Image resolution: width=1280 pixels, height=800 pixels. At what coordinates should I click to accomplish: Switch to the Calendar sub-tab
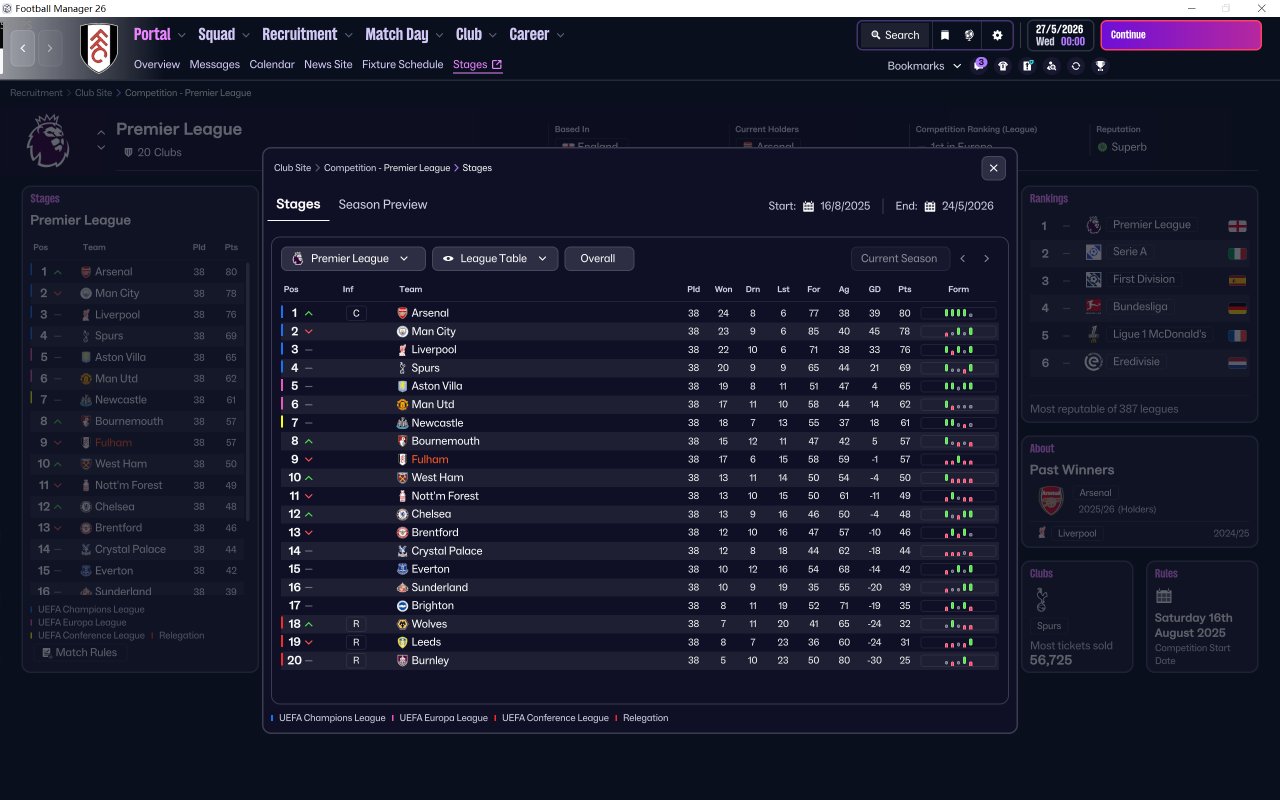coord(272,64)
